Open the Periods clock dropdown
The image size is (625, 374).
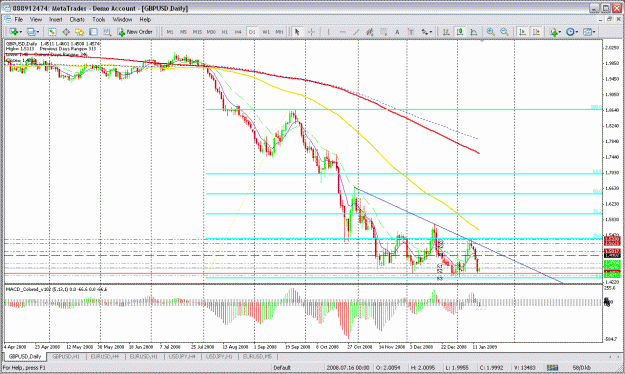click(572, 32)
